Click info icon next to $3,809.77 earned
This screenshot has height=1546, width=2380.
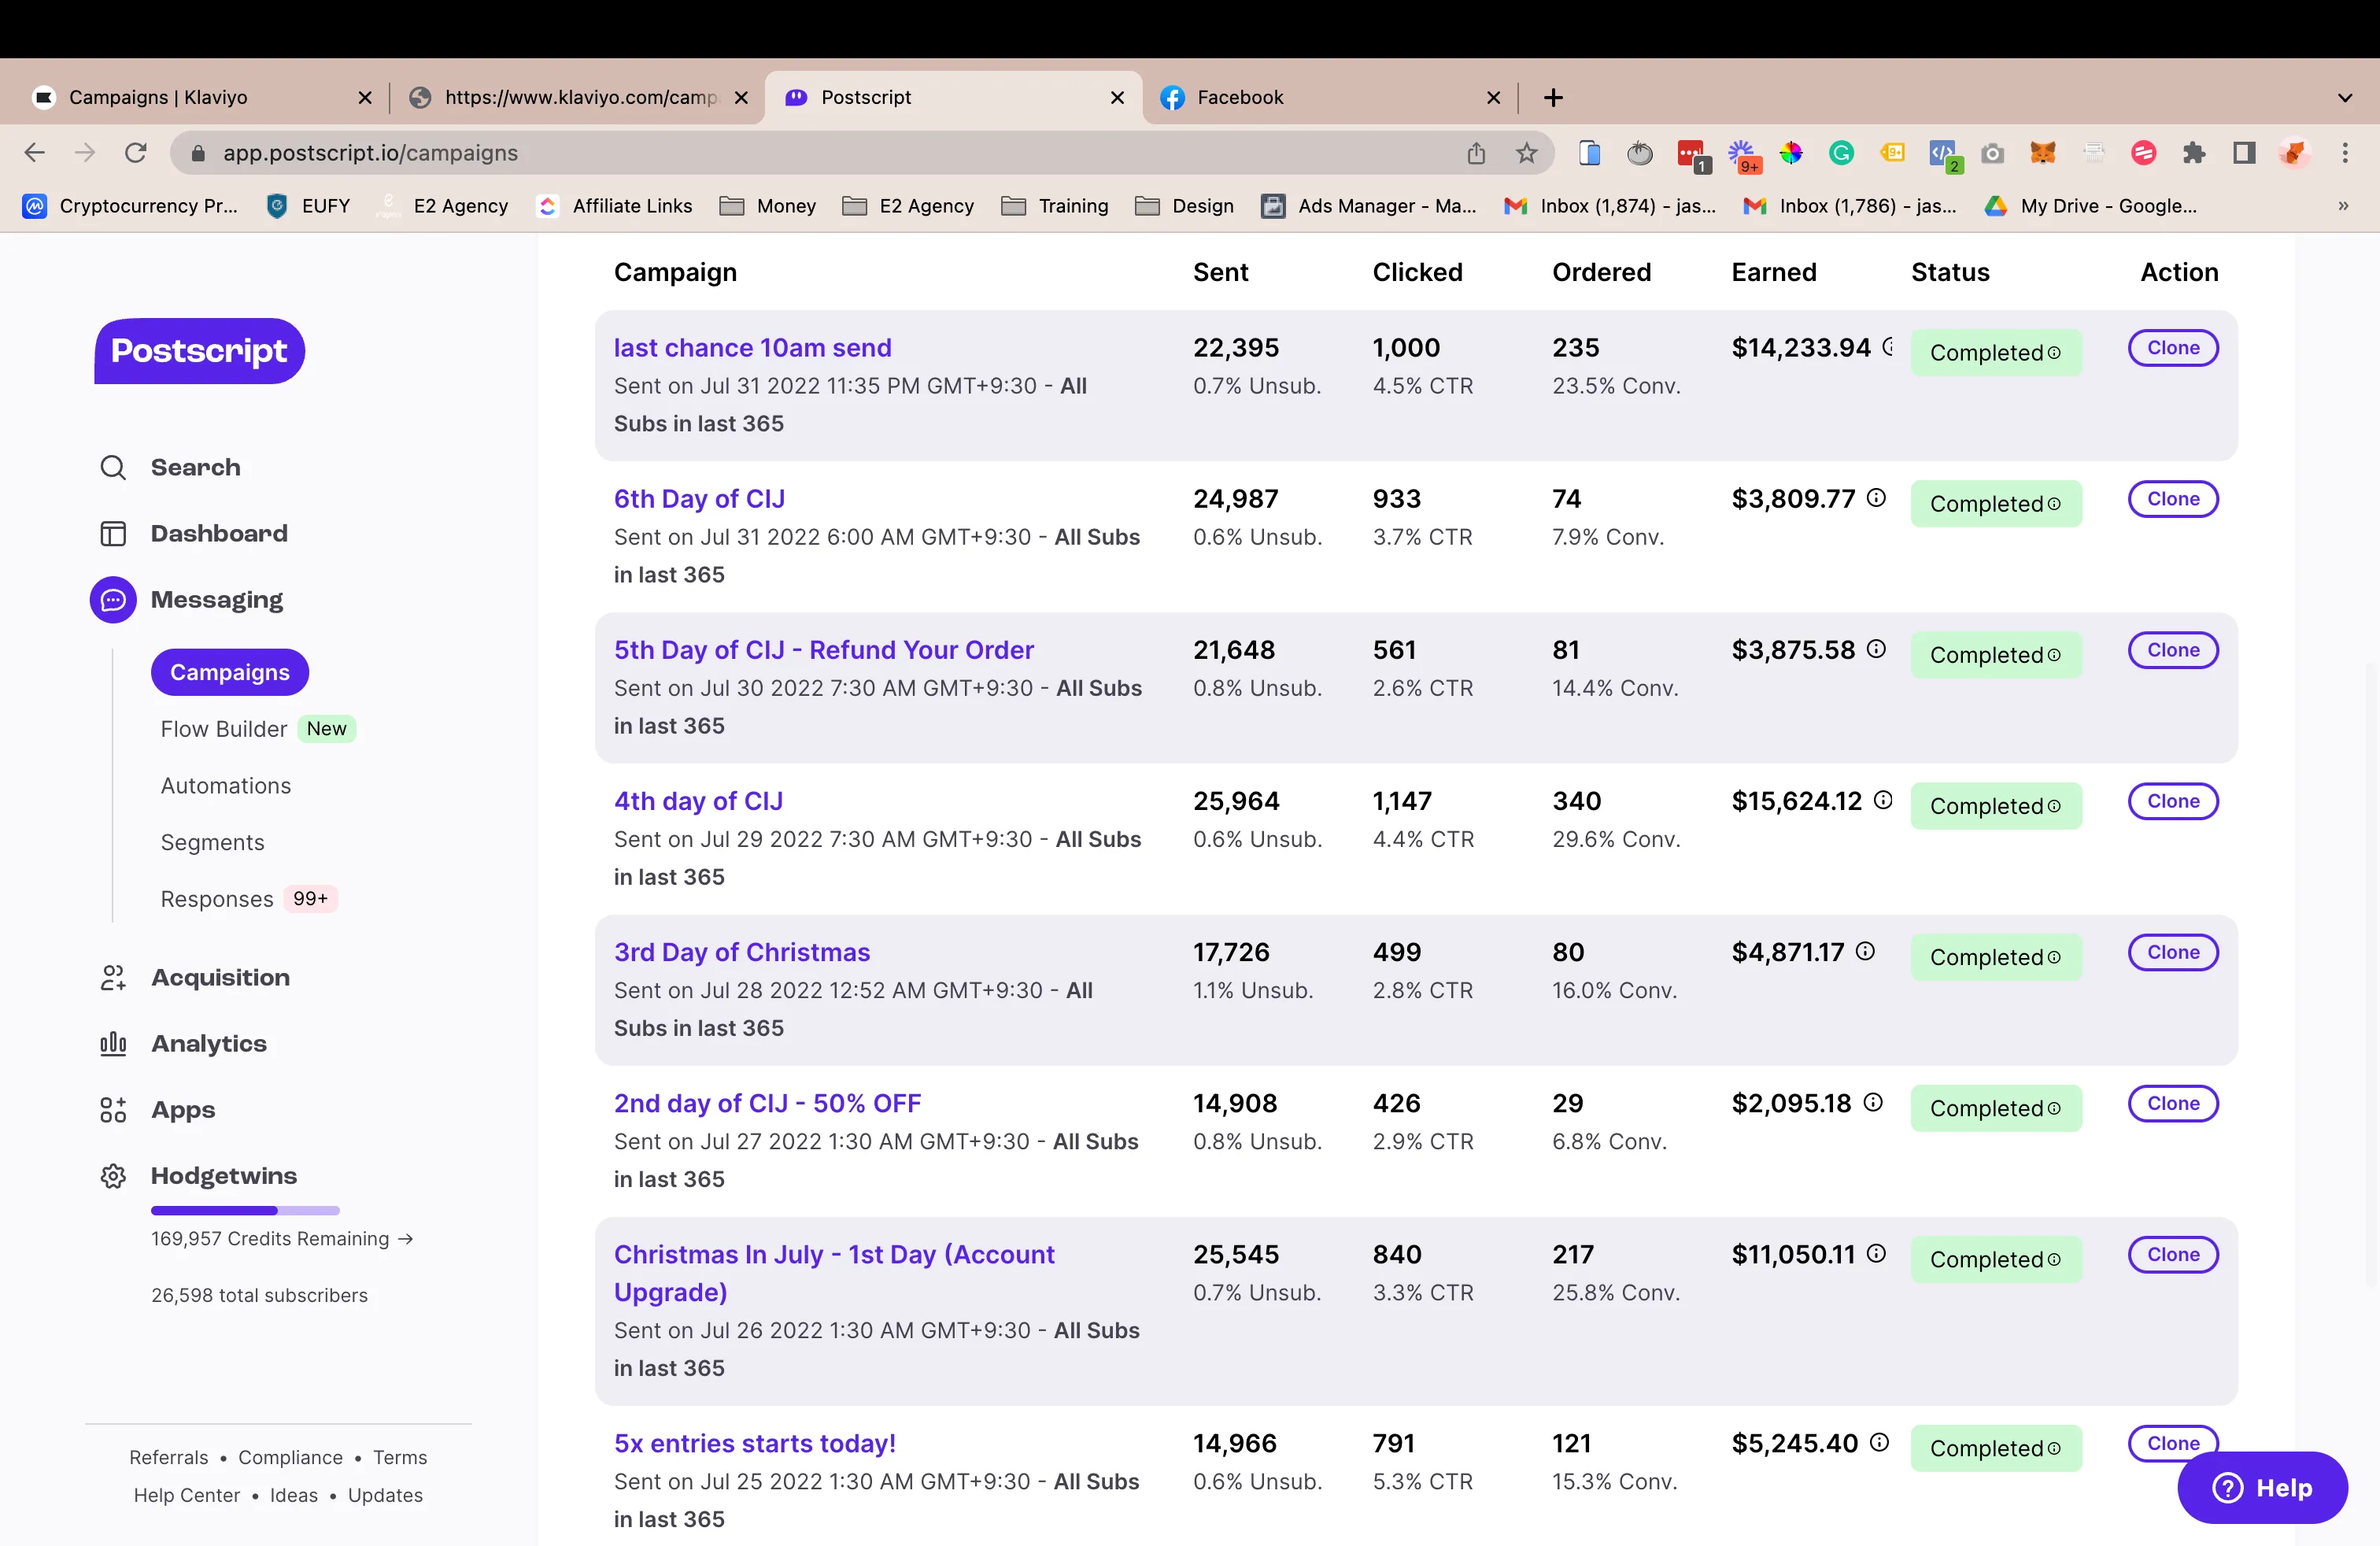click(1876, 498)
